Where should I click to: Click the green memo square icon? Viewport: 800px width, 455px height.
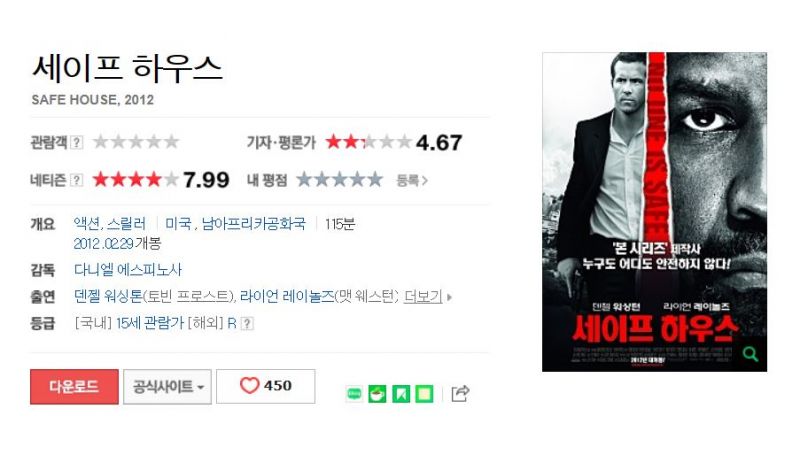(424, 394)
